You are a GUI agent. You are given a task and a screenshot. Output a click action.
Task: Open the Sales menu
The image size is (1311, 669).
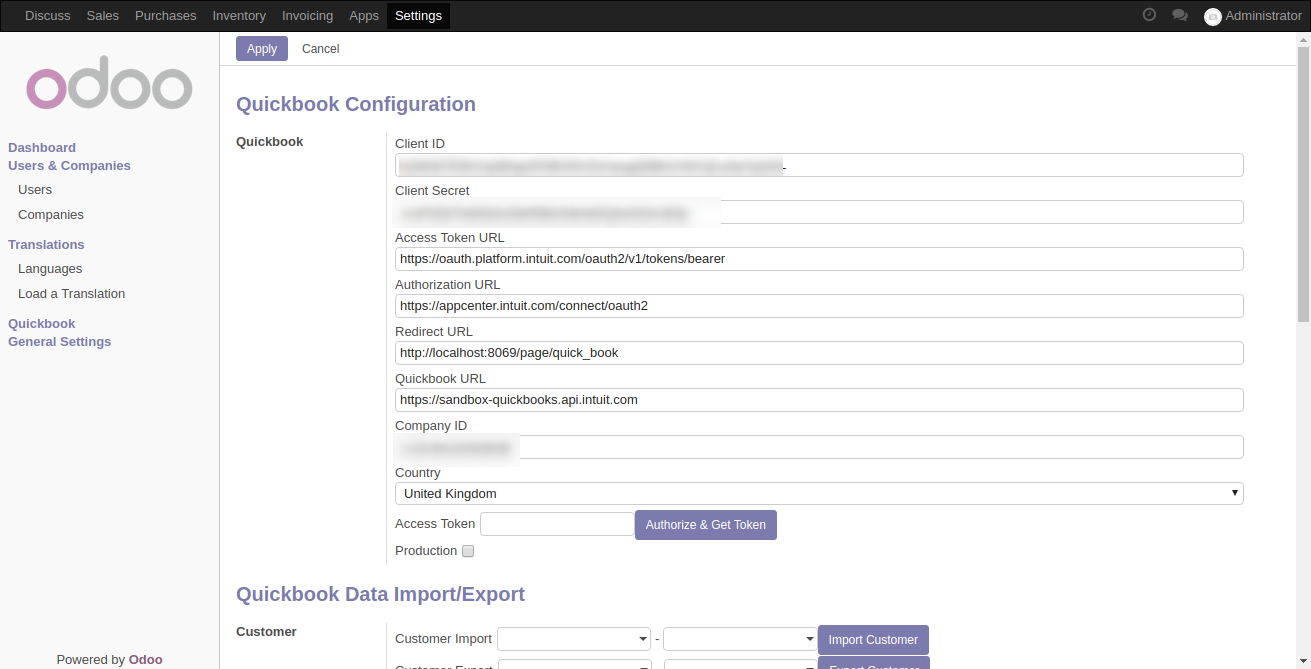tap(103, 15)
